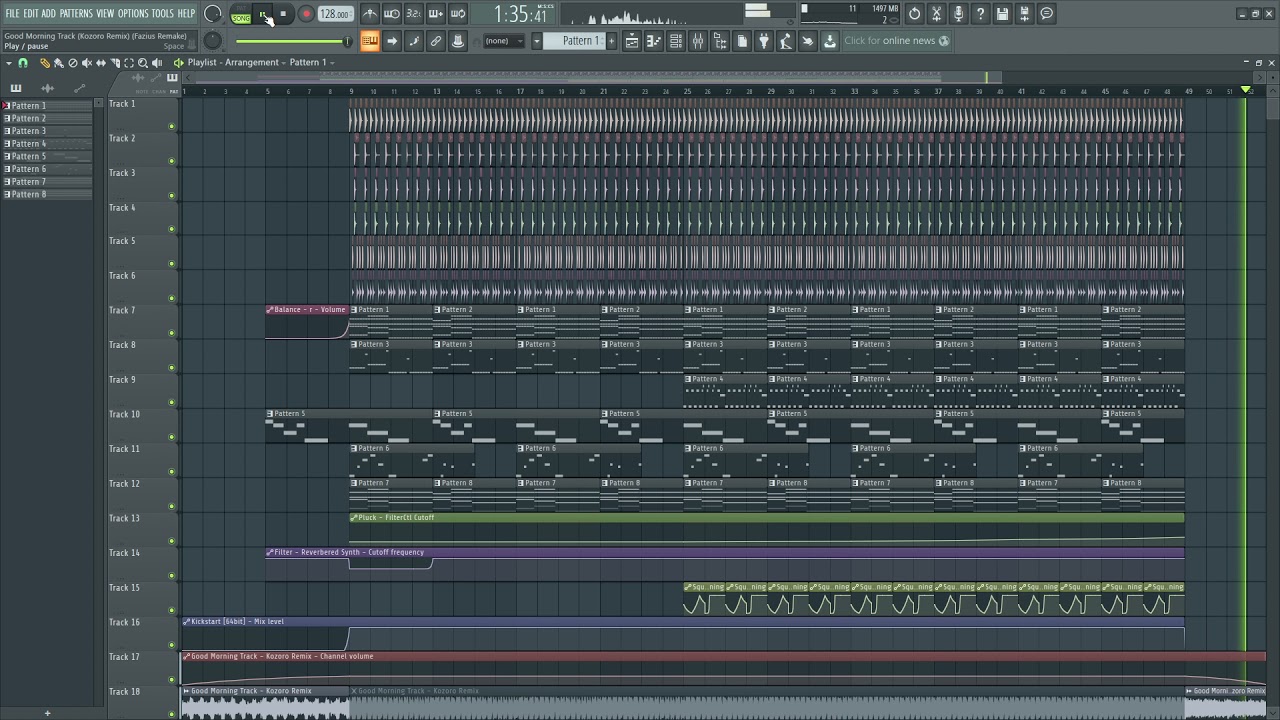Screen dimensions: 1280x720
Task: Select Pattern 3 in the pattern list
Action: [x=47, y=131]
